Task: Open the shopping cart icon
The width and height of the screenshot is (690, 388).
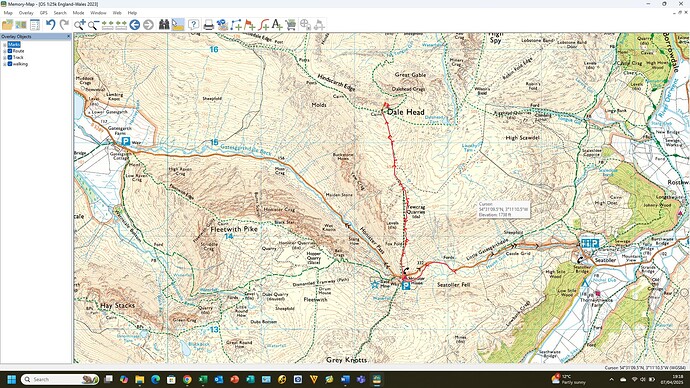Action: (x=290, y=25)
